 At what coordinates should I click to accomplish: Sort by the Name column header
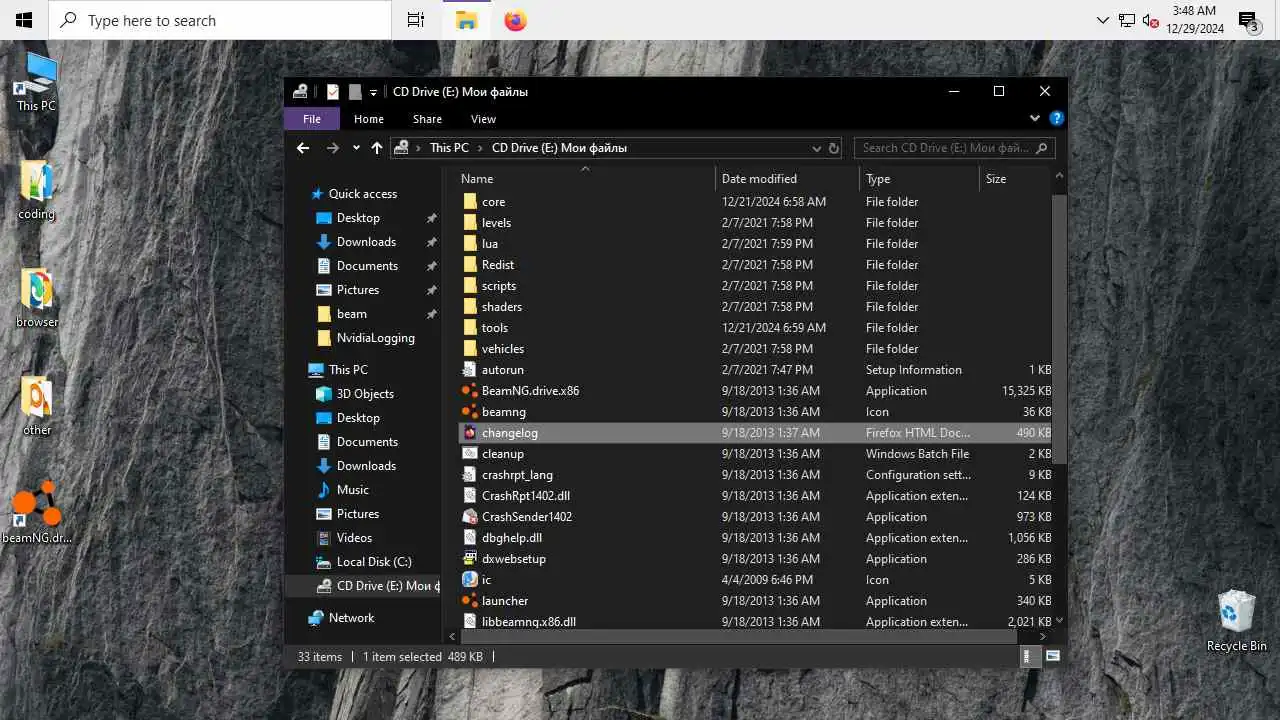tap(585, 179)
